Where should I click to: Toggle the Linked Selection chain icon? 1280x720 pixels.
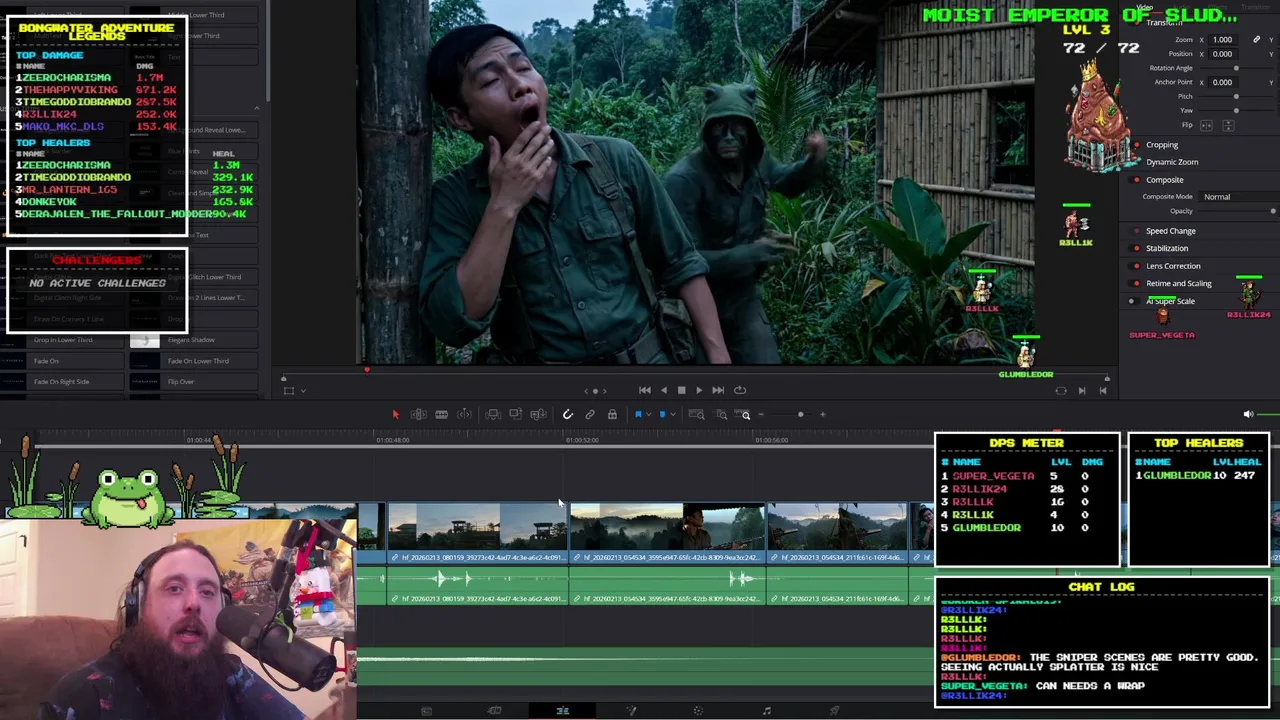tap(590, 414)
